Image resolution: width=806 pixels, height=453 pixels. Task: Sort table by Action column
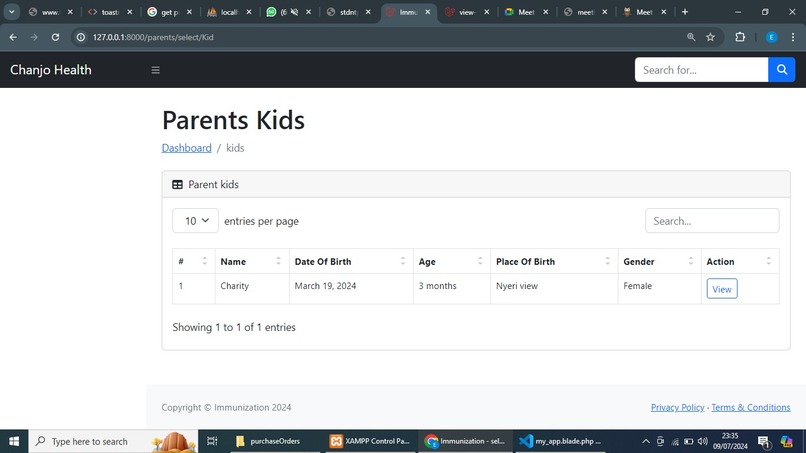(x=740, y=261)
